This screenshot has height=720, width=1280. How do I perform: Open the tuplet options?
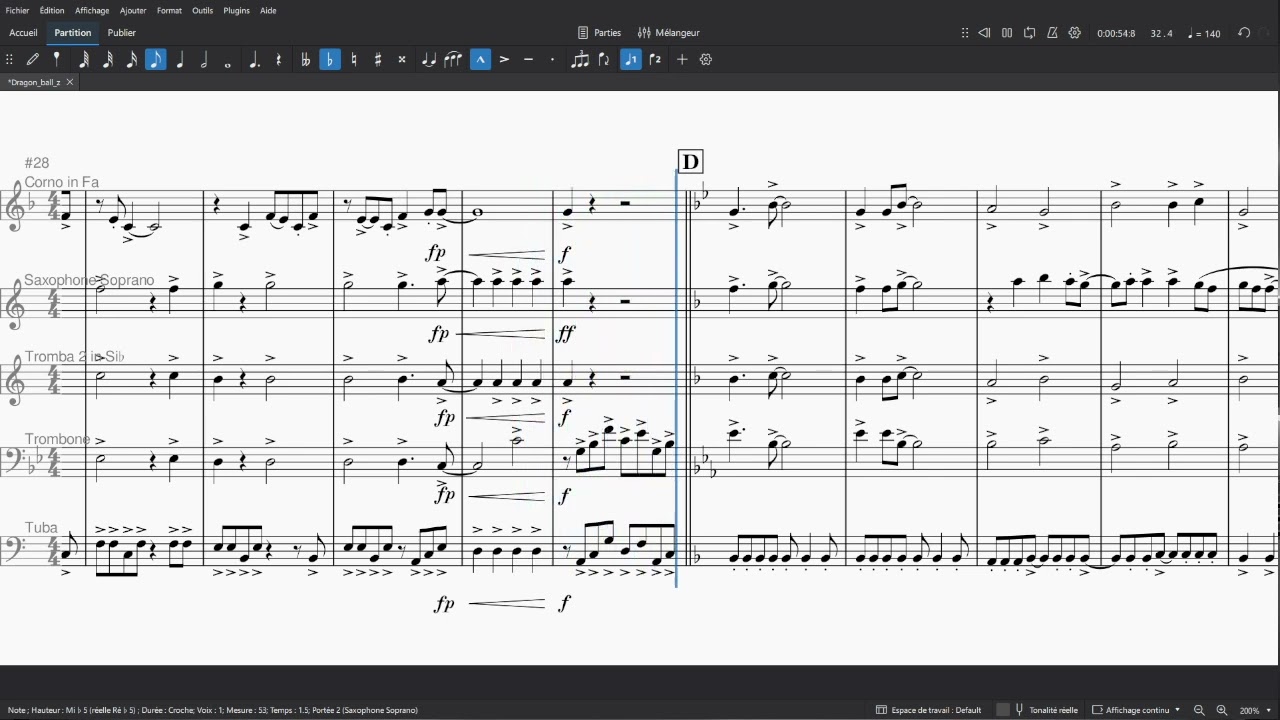[580, 60]
